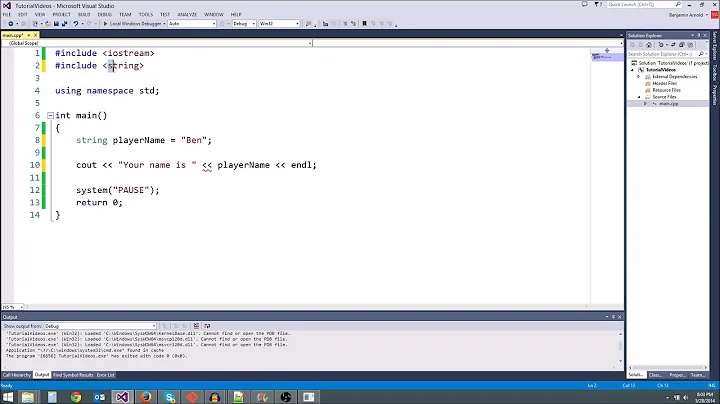Close the main.cpp document tab
Screen dimensions: 720x404
pos(35,35)
